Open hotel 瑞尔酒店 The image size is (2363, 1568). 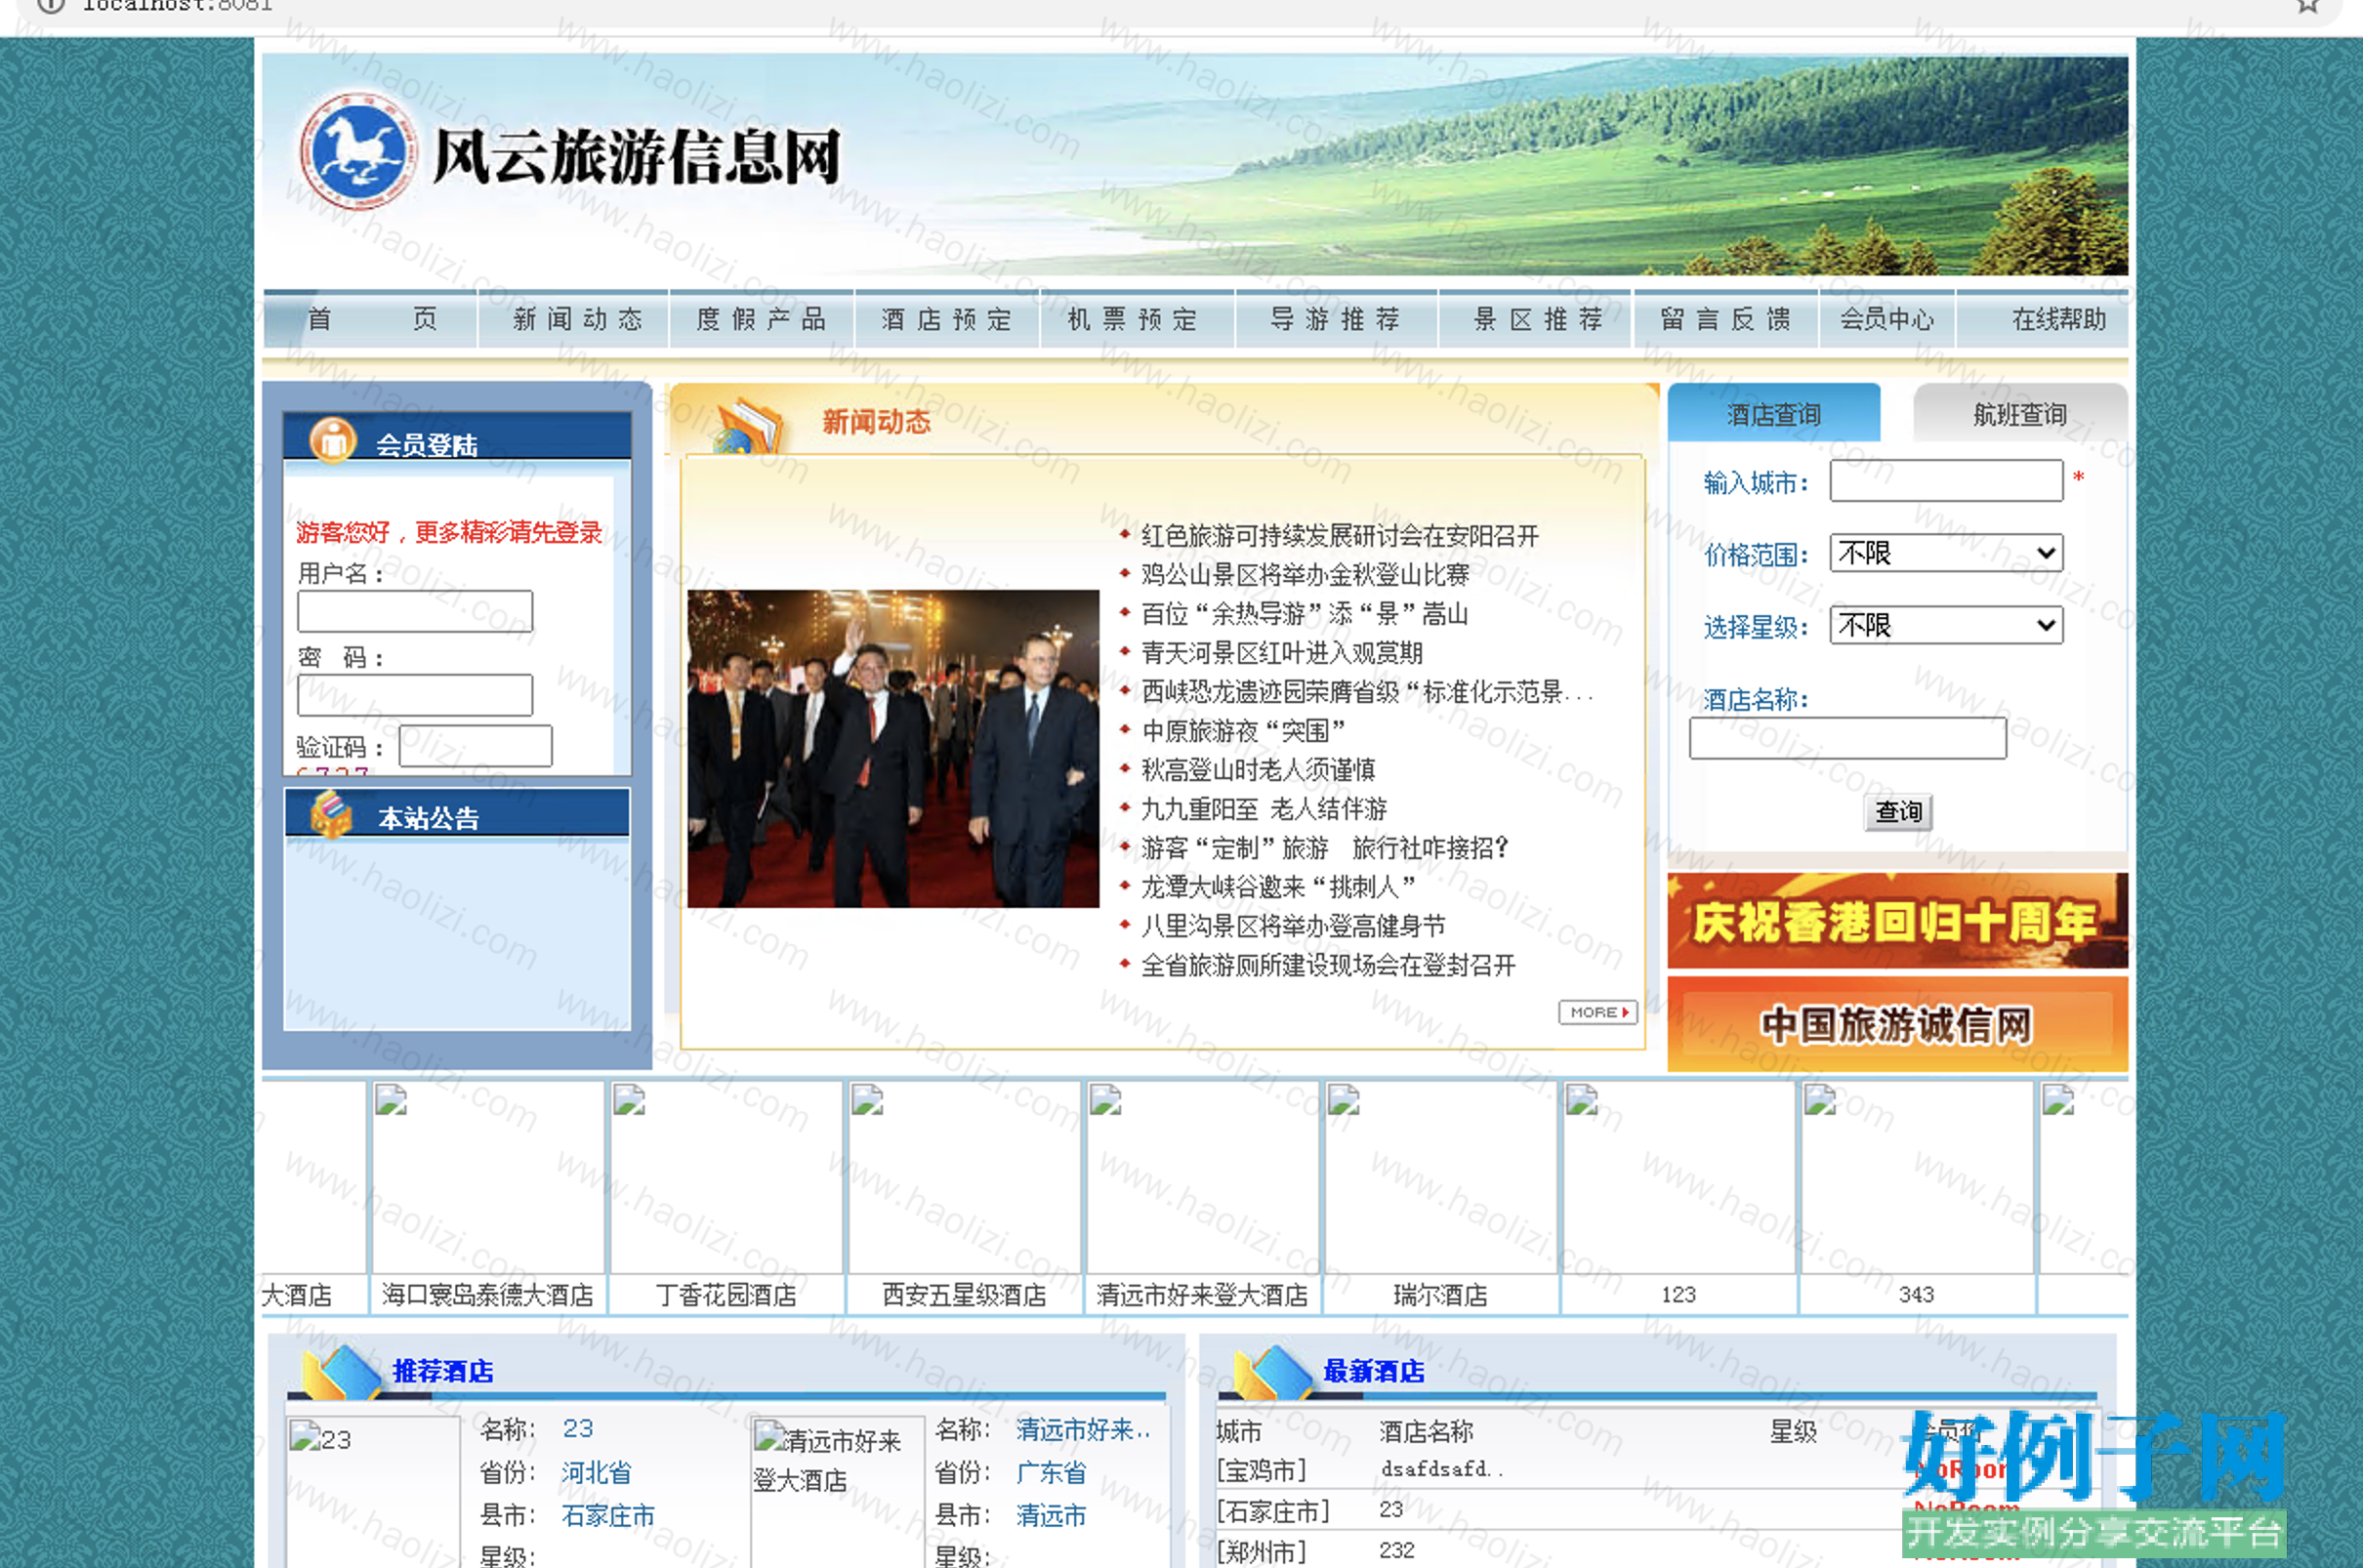click(1440, 1295)
